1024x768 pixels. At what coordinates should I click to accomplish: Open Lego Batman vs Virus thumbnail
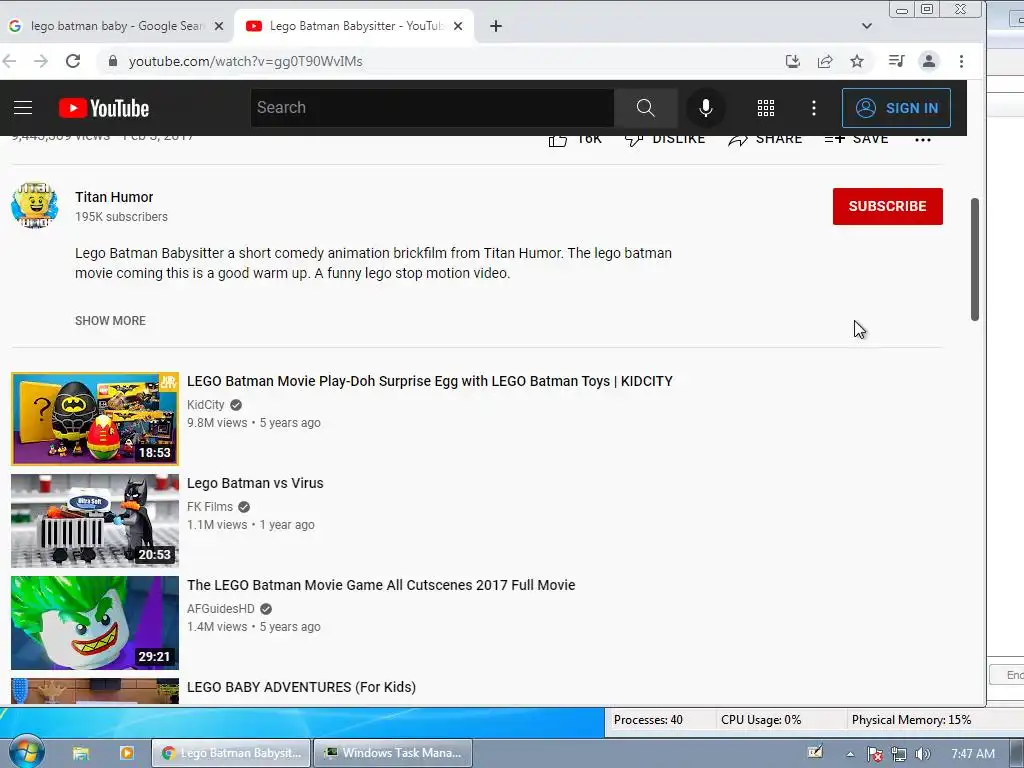tap(95, 520)
